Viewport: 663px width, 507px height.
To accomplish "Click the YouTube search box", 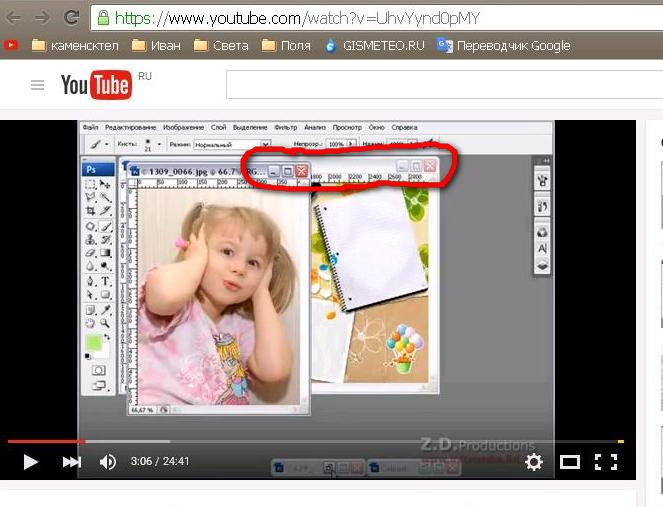I will pos(440,86).
